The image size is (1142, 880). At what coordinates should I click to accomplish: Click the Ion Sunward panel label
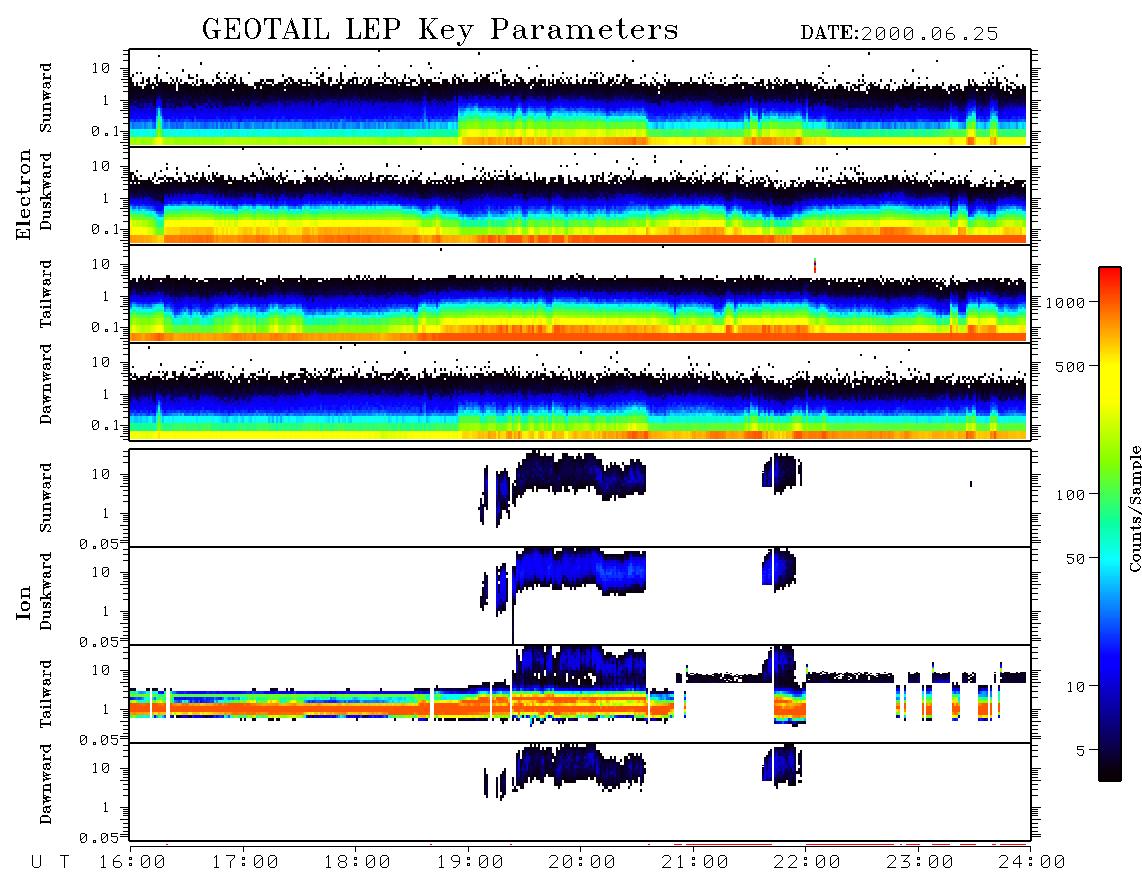tap(47, 498)
